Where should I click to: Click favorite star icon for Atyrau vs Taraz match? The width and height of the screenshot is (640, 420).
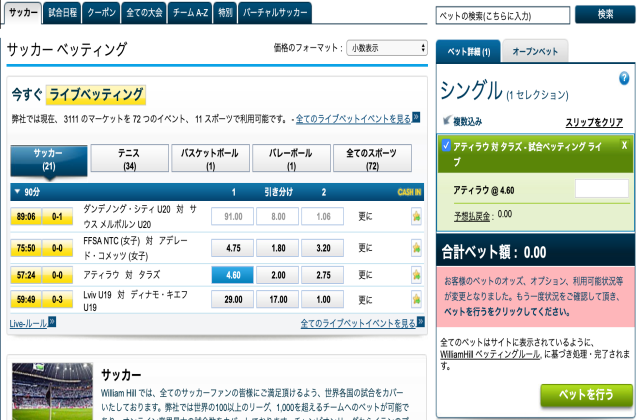(416, 275)
